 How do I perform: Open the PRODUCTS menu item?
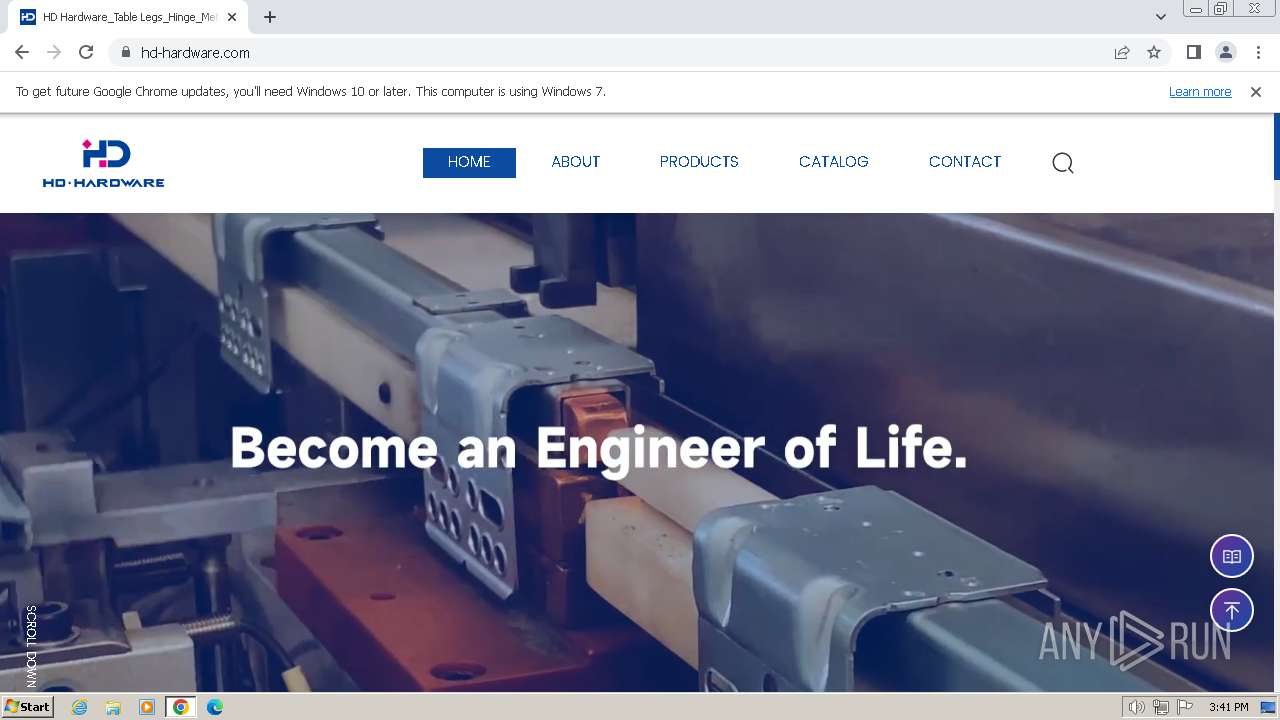pos(699,162)
